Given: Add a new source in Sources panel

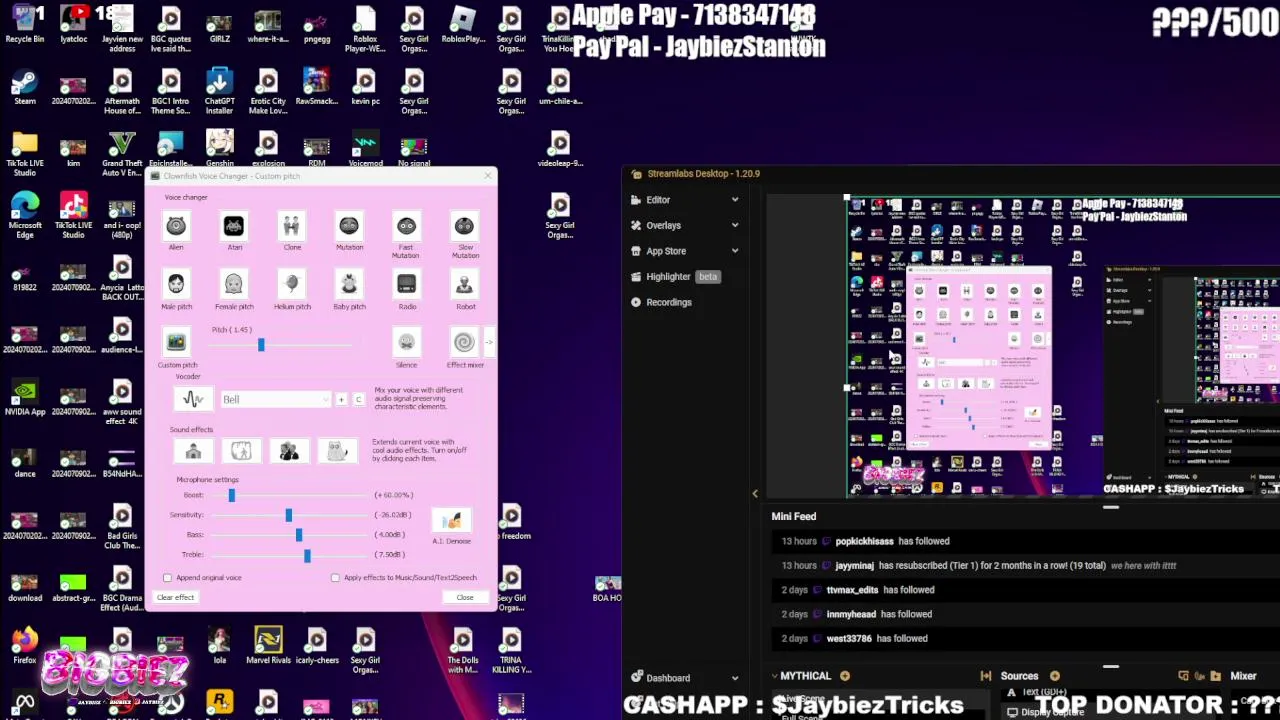Looking at the screenshot, I should pyautogui.click(x=1055, y=676).
